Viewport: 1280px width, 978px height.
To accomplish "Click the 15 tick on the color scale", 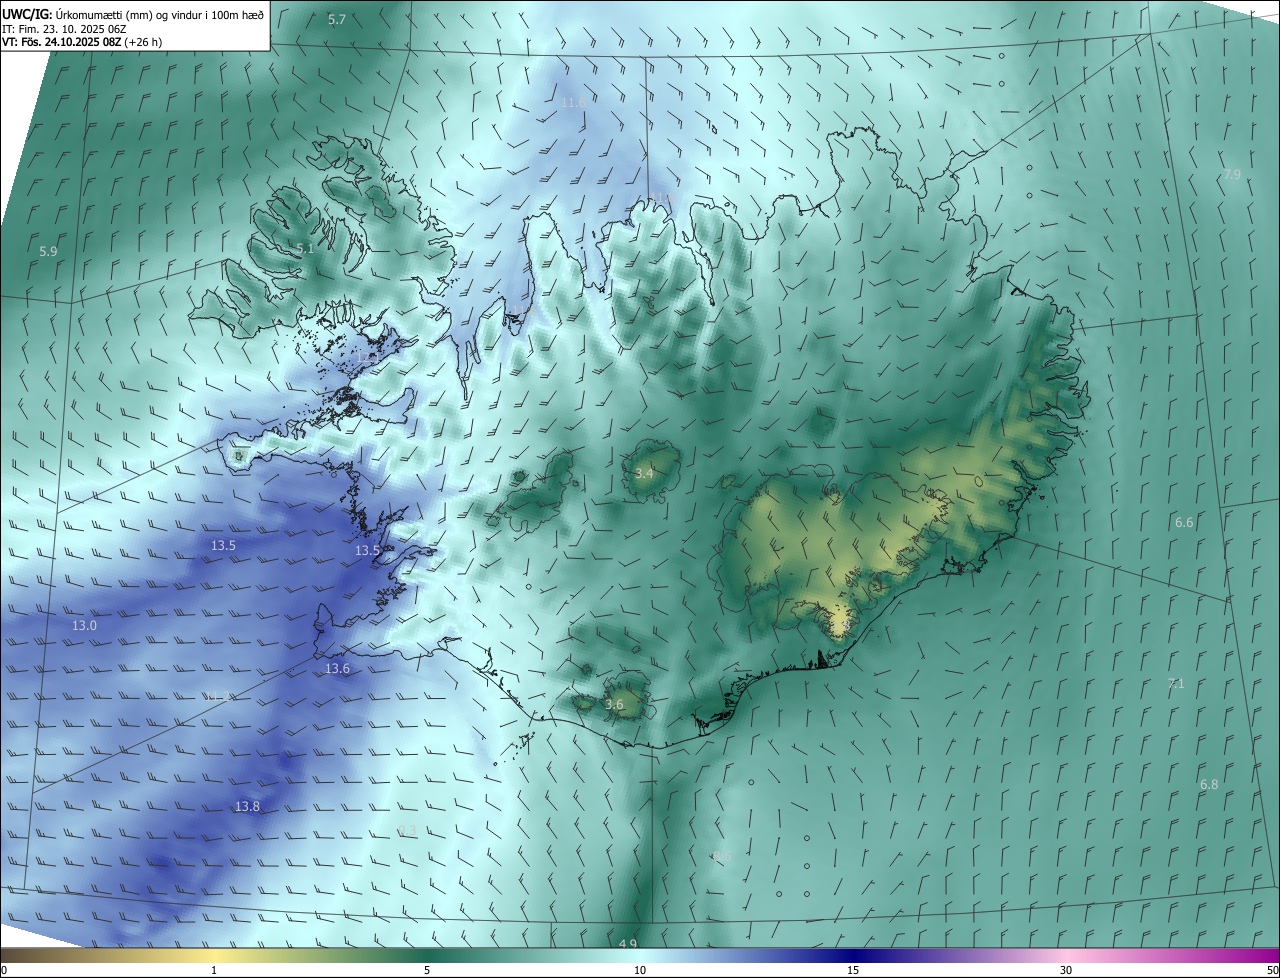I will 853,971.
